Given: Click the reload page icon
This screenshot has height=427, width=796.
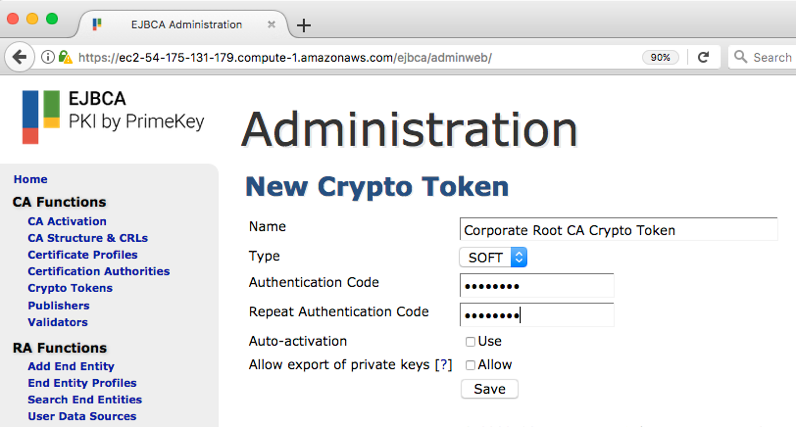Looking at the screenshot, I should click(x=703, y=57).
